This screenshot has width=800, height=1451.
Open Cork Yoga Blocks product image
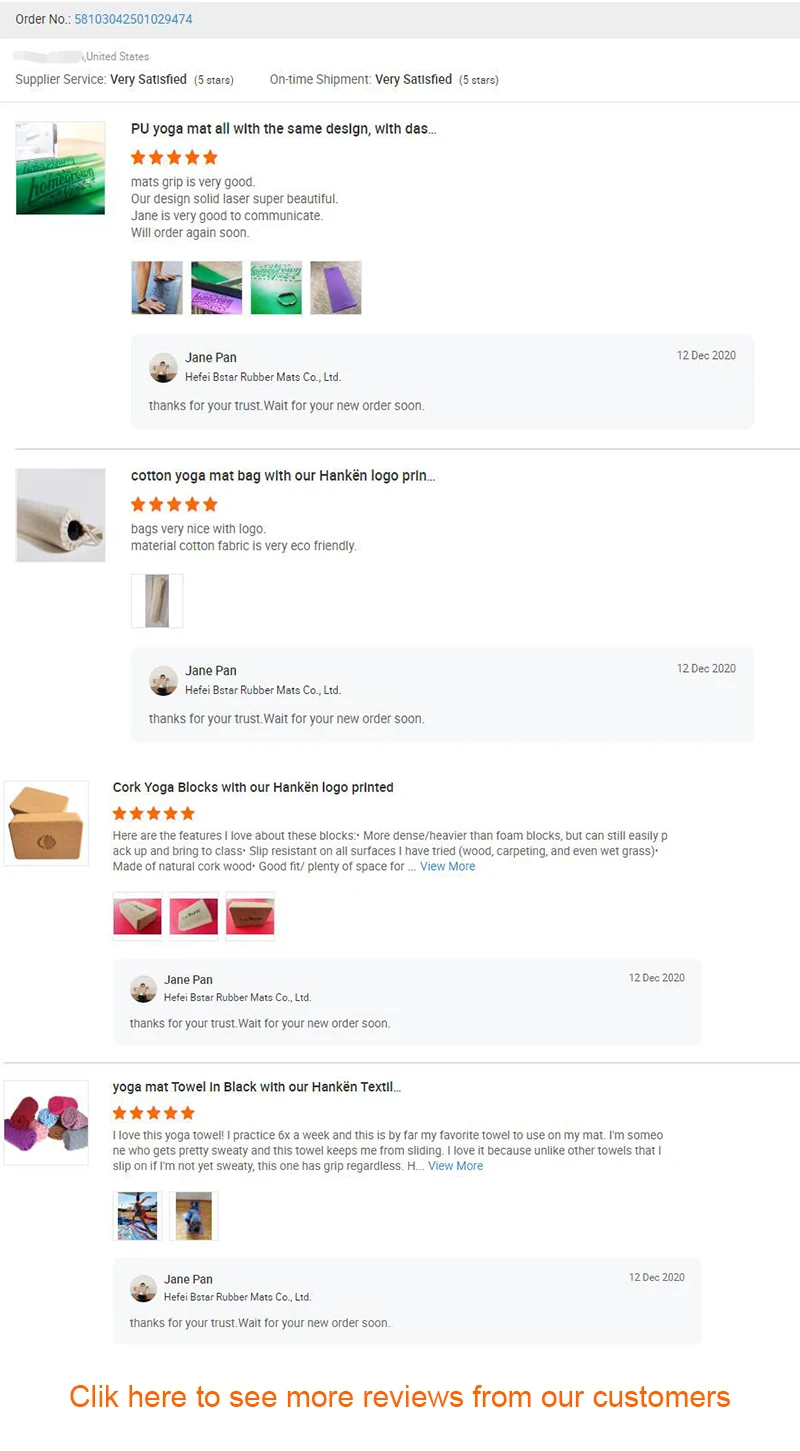click(x=46, y=823)
